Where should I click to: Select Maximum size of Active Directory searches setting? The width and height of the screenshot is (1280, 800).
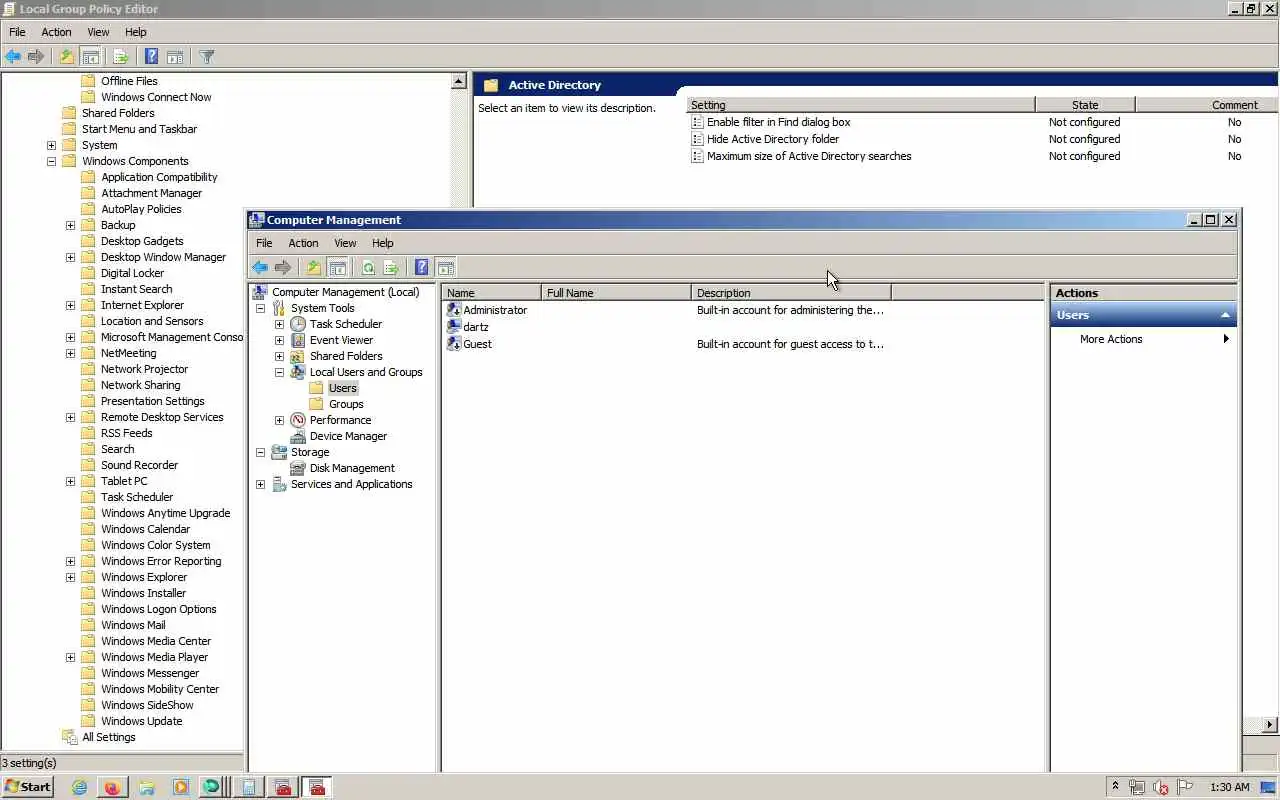click(809, 156)
